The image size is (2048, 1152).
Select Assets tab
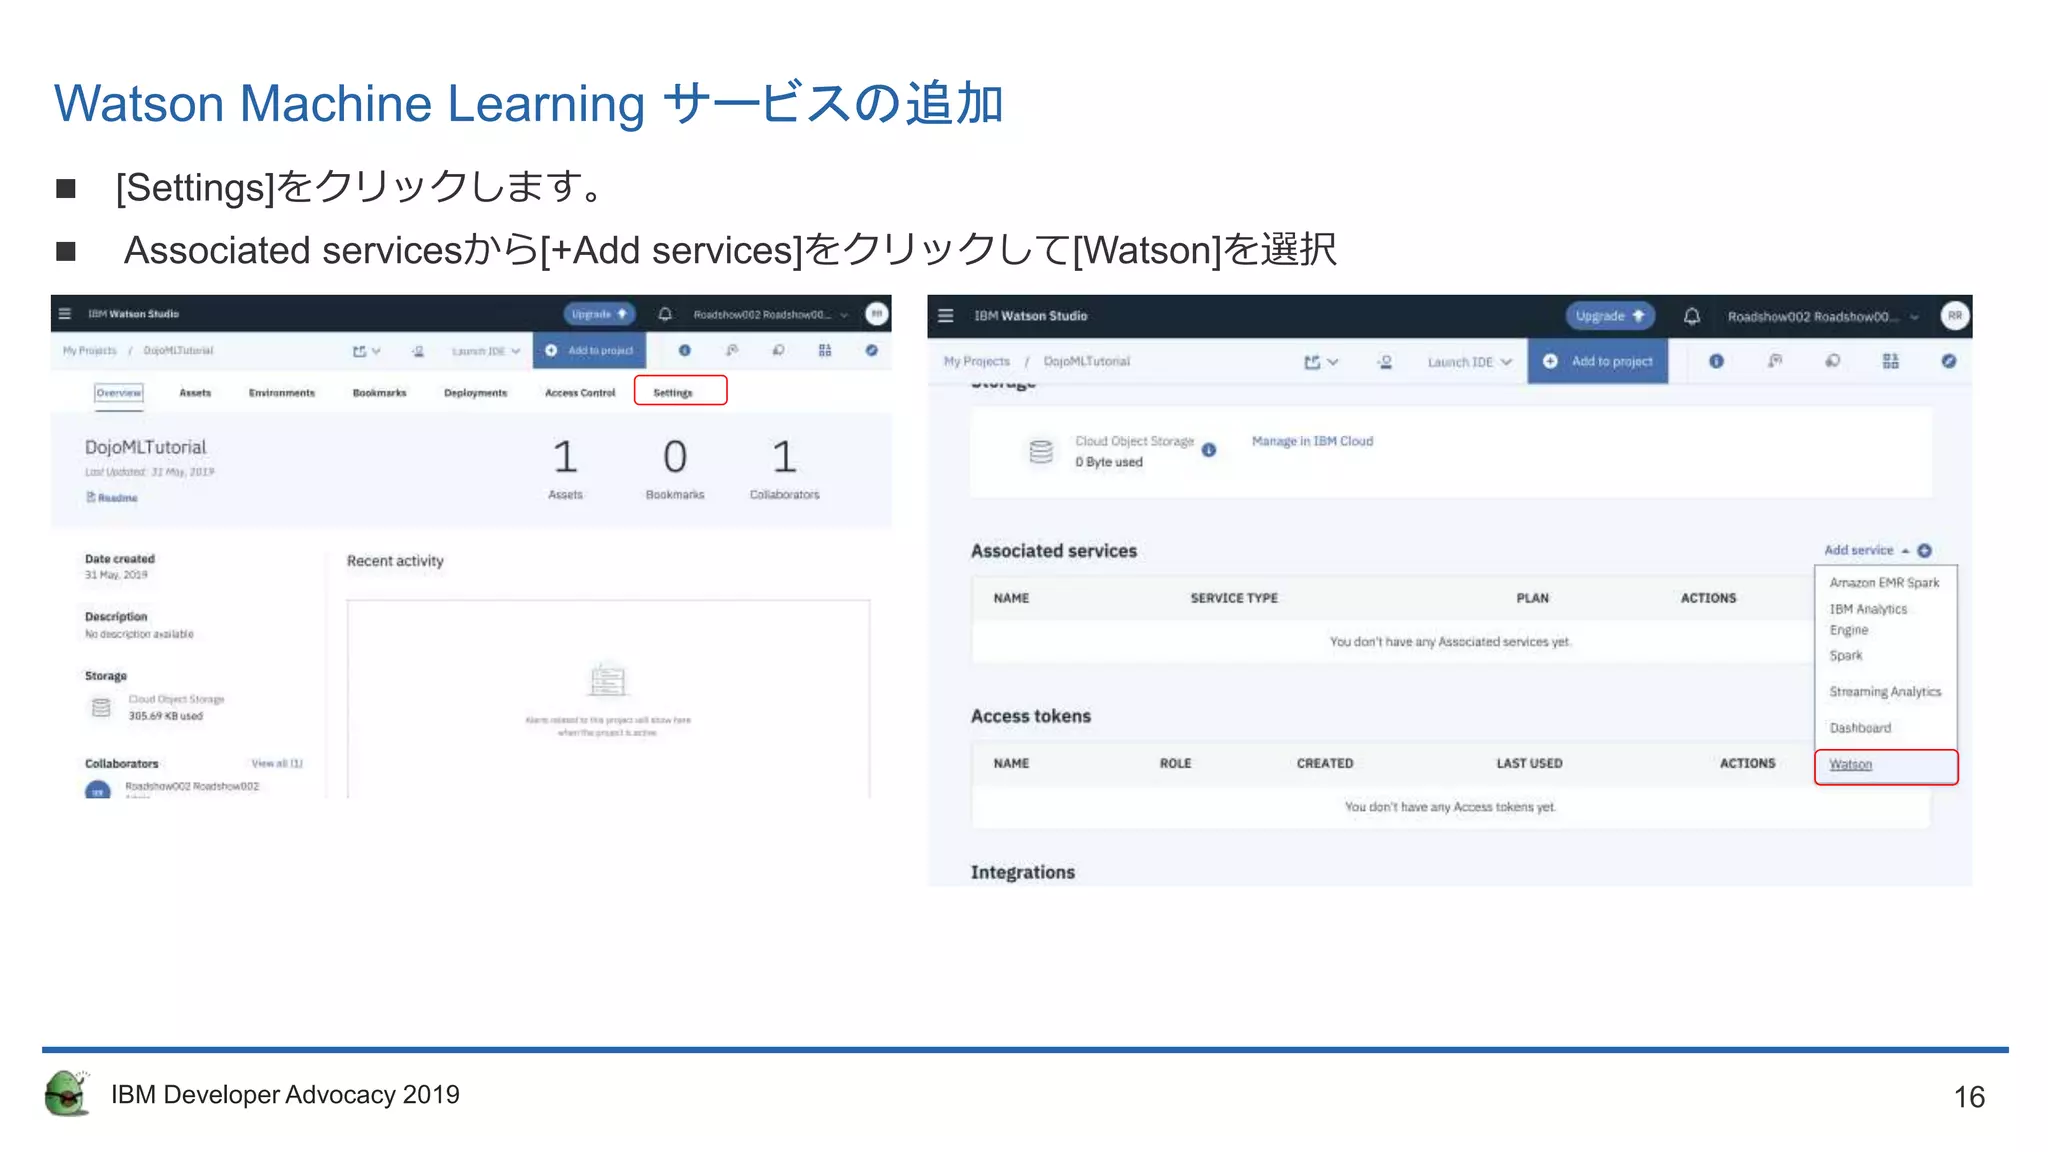(x=195, y=393)
